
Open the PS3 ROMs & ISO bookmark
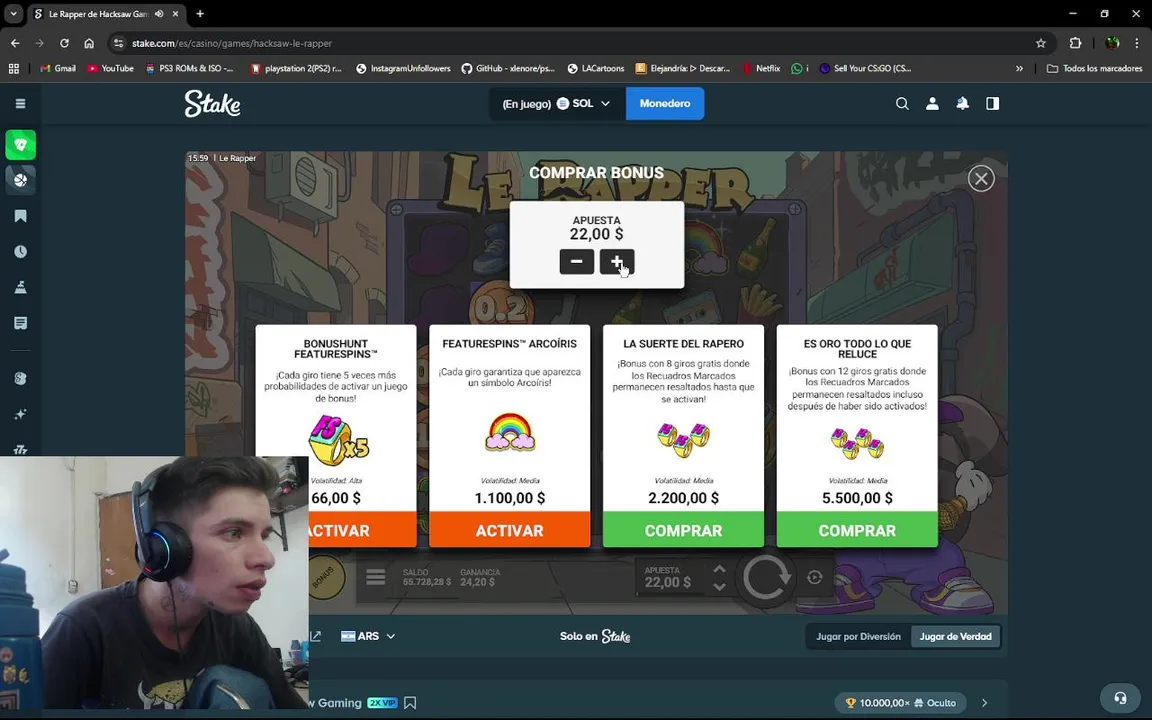(190, 68)
